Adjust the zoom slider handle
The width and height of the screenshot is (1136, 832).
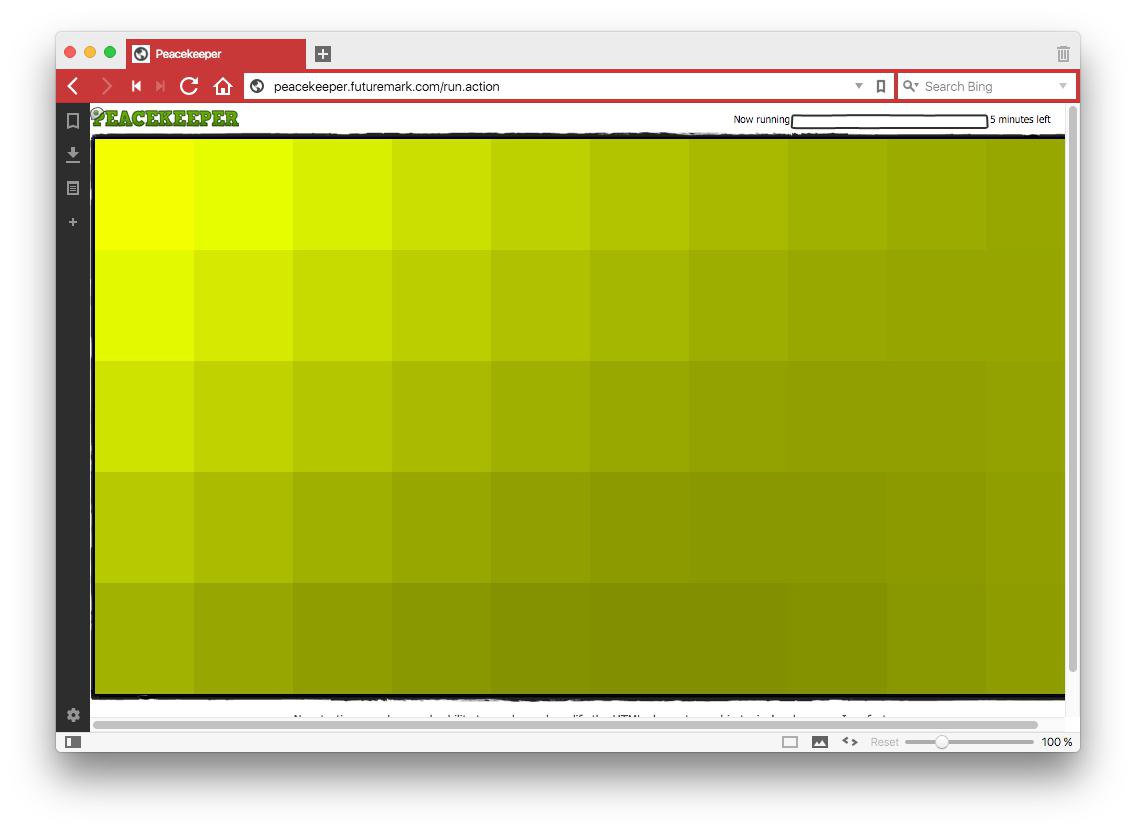[x=942, y=742]
